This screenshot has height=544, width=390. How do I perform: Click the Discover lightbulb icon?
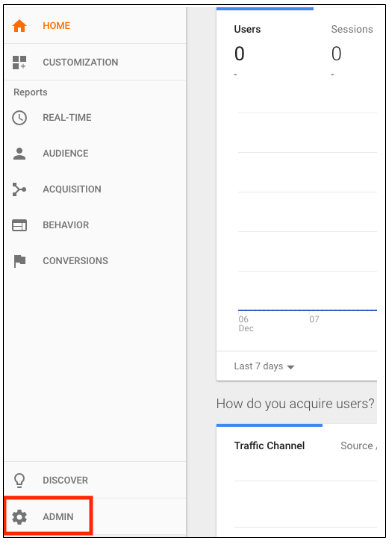point(19,481)
